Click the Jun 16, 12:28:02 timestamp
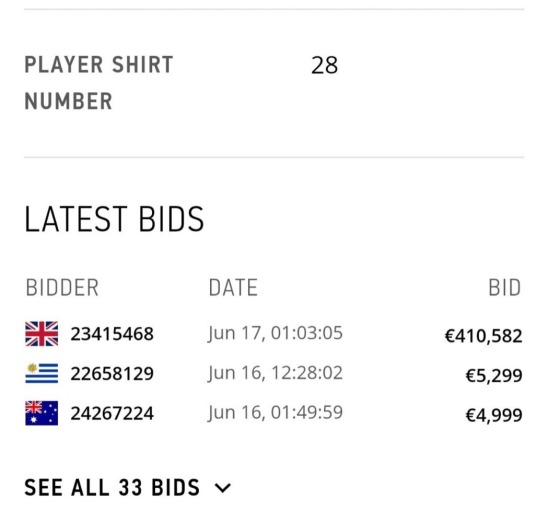 click(x=275, y=373)
